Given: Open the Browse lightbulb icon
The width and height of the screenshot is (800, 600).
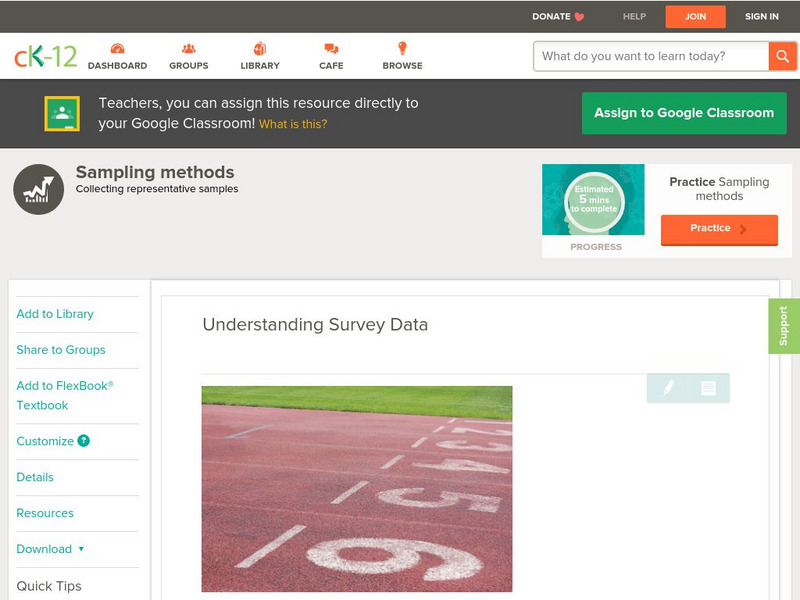Looking at the screenshot, I should point(403,48).
